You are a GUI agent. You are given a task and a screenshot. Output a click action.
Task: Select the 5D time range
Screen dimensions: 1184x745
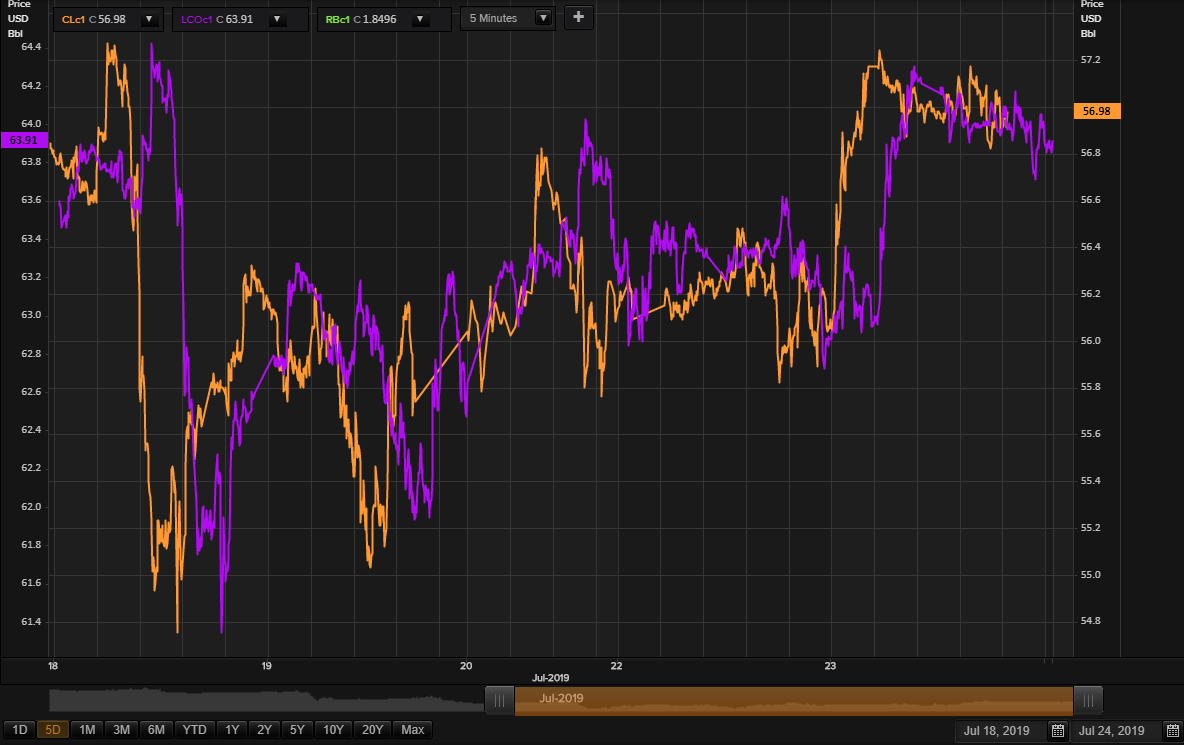click(53, 730)
